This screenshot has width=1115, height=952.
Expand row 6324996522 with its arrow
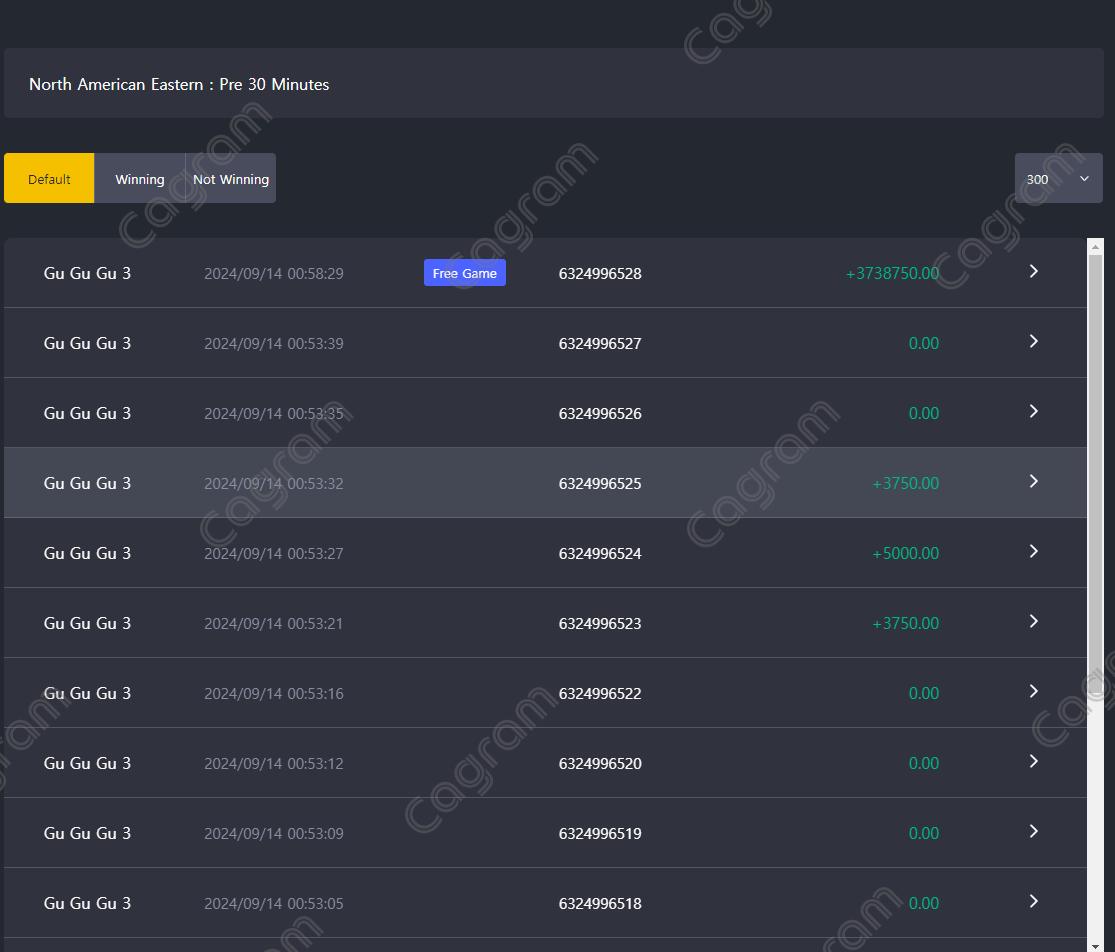1034,692
